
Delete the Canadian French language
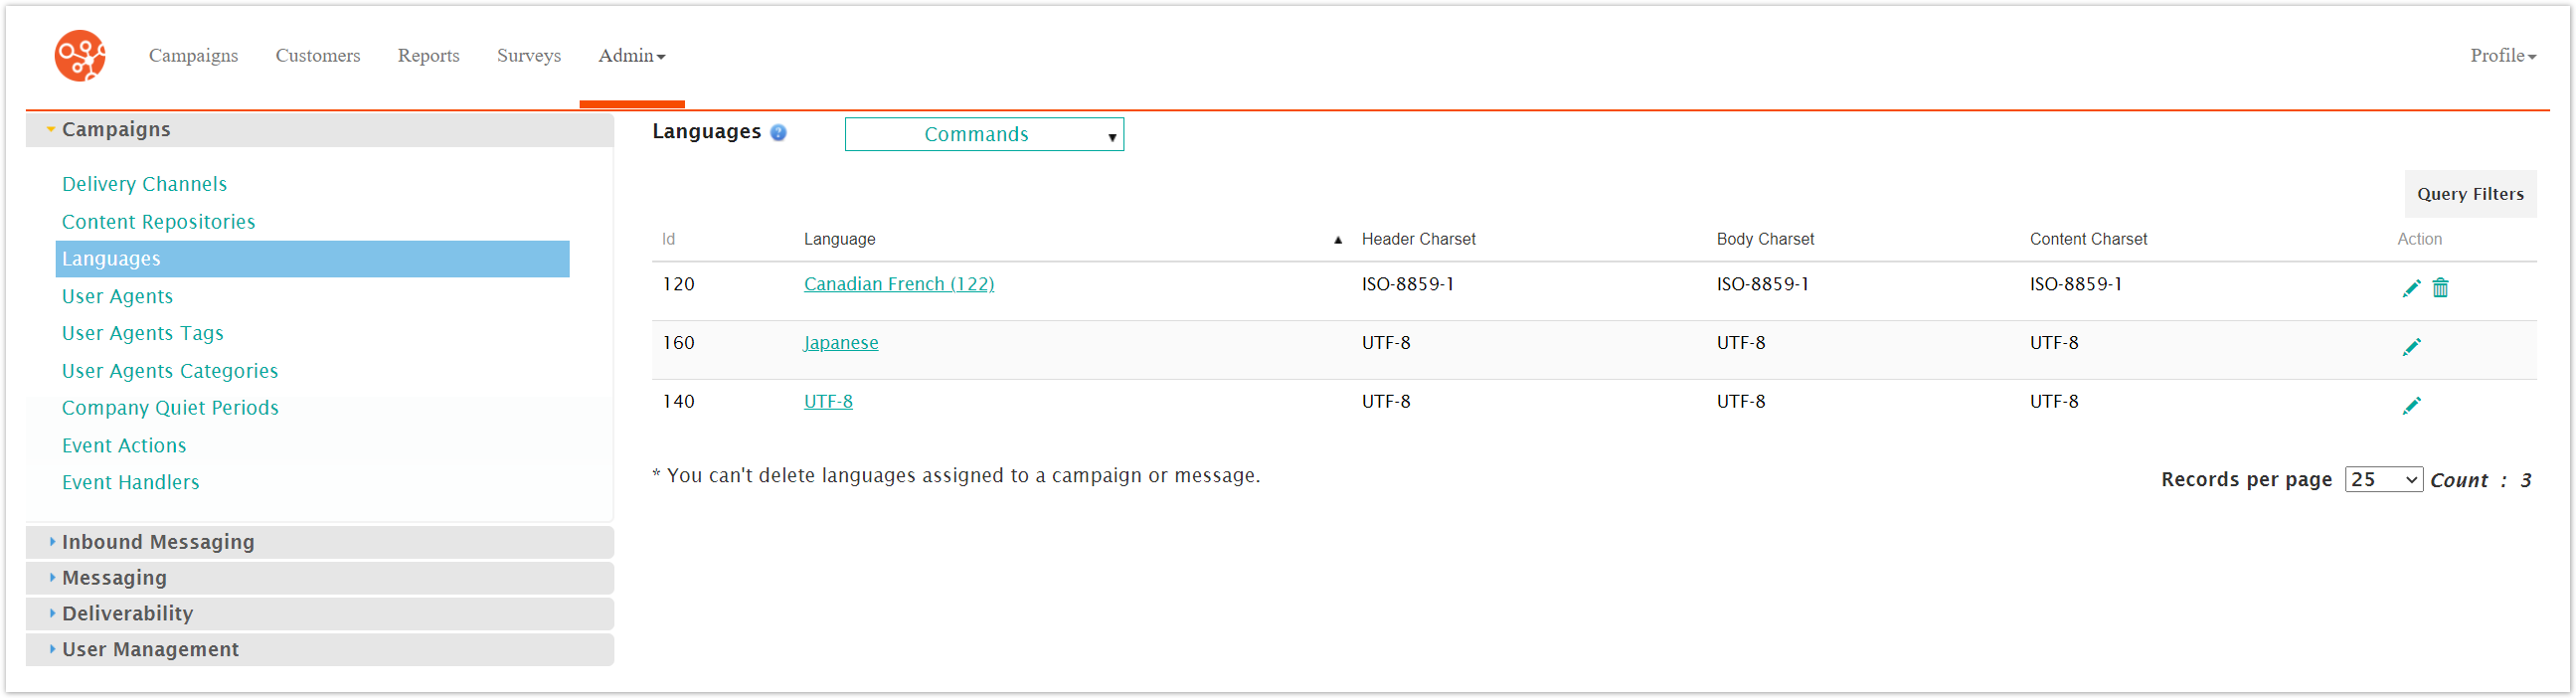coord(2440,288)
